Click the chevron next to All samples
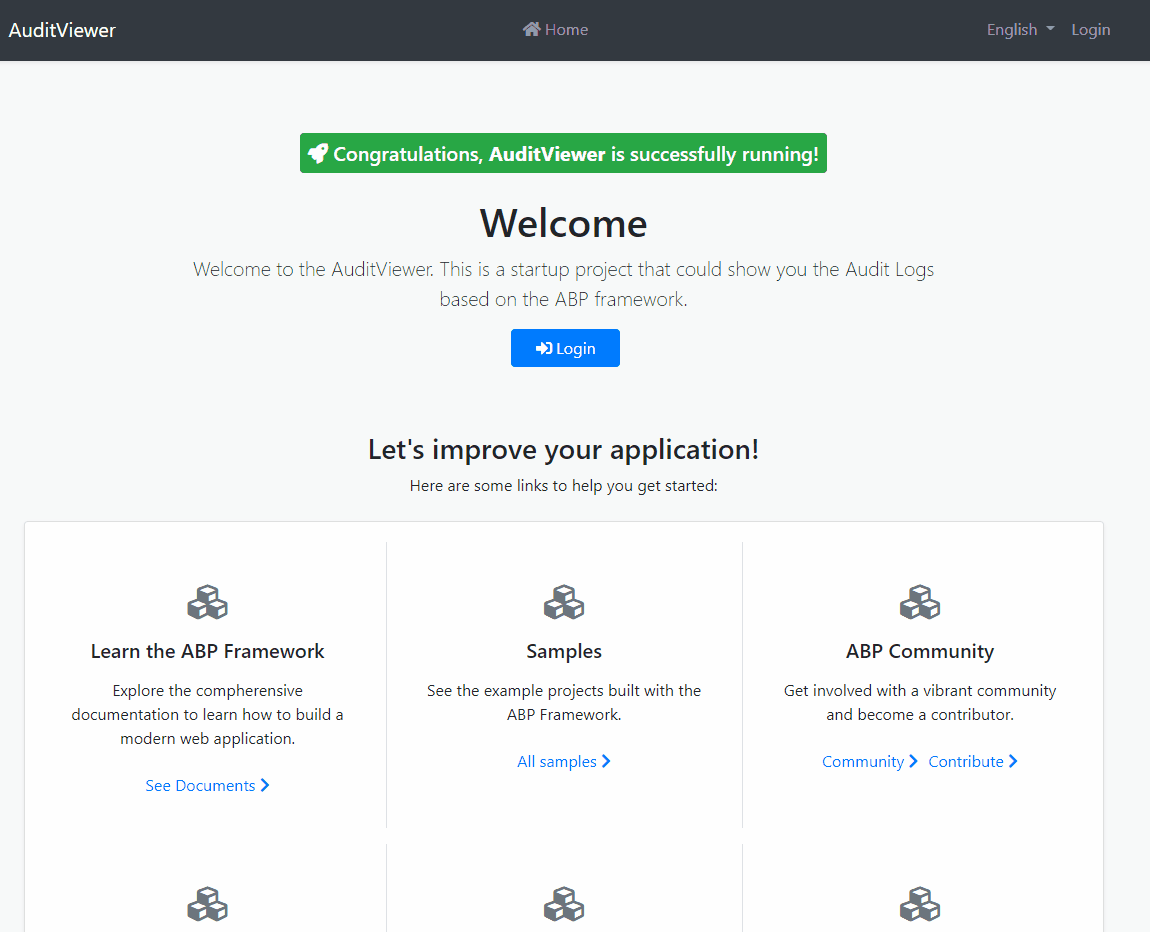This screenshot has width=1150, height=932. pos(606,761)
